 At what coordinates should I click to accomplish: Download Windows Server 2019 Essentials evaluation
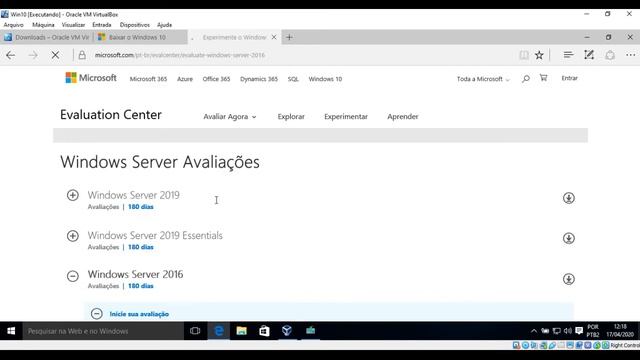[569, 238]
